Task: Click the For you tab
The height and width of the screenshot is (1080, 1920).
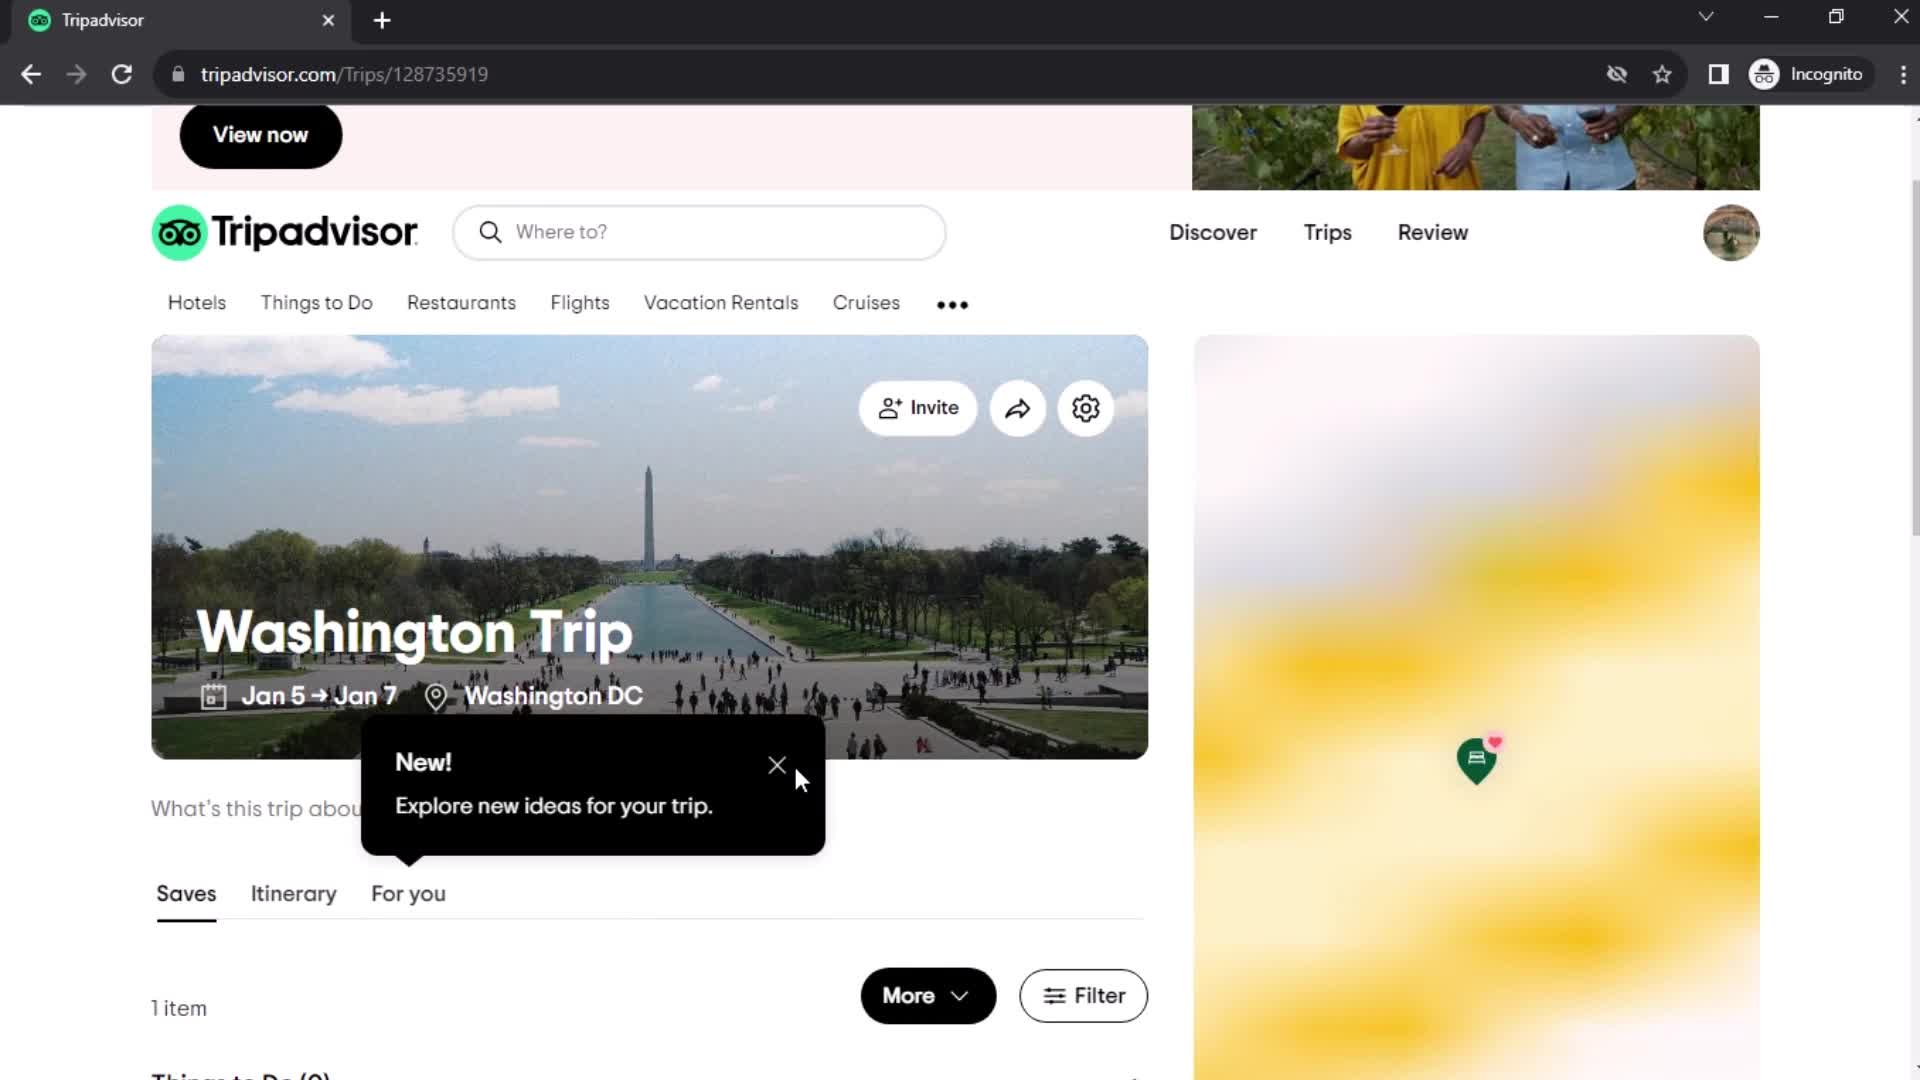Action: click(409, 895)
